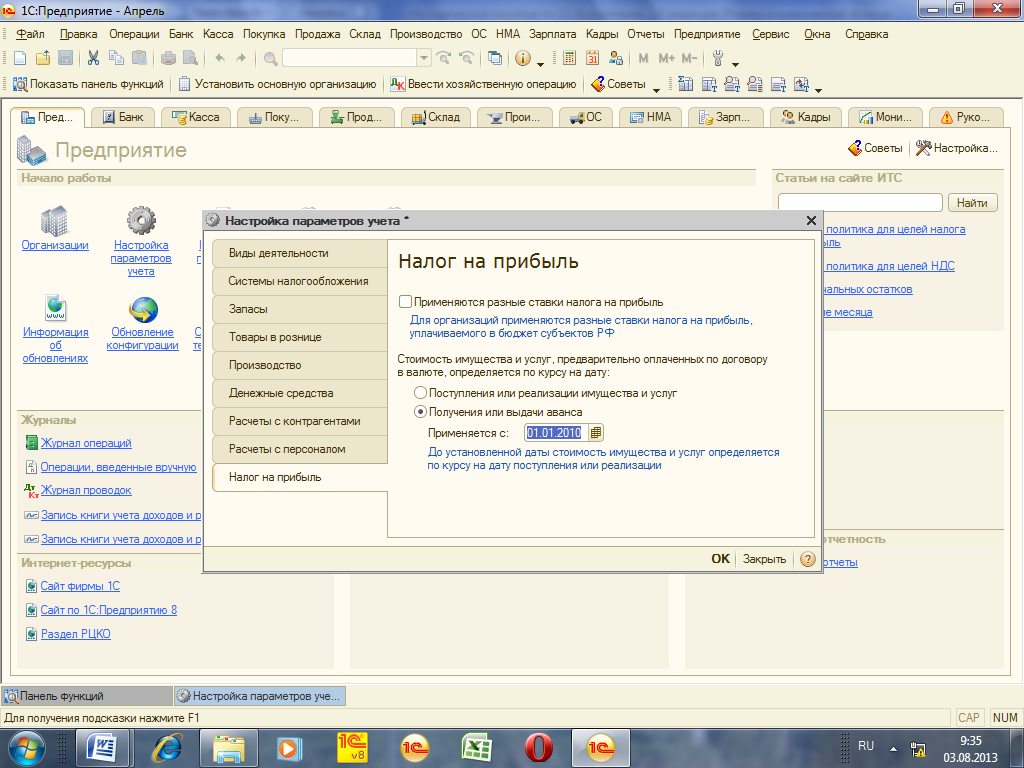
Task: Click the Windows Start button
Action: [25, 748]
